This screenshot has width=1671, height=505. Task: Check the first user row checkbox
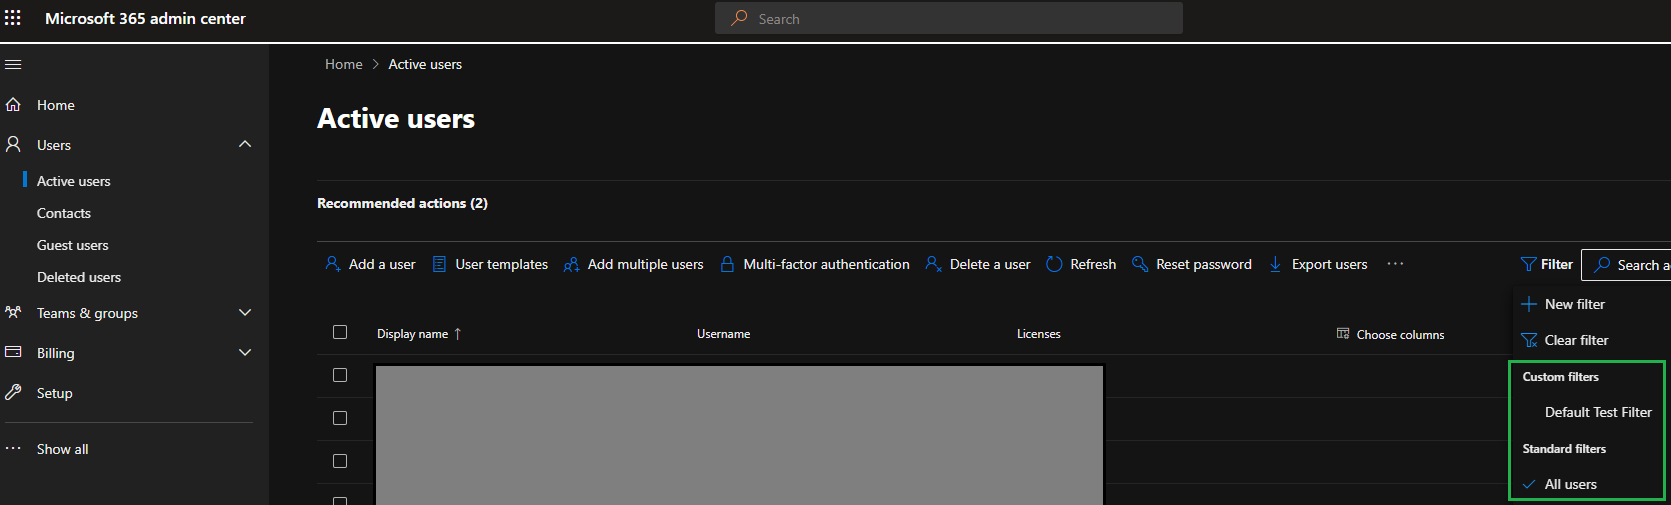click(340, 375)
